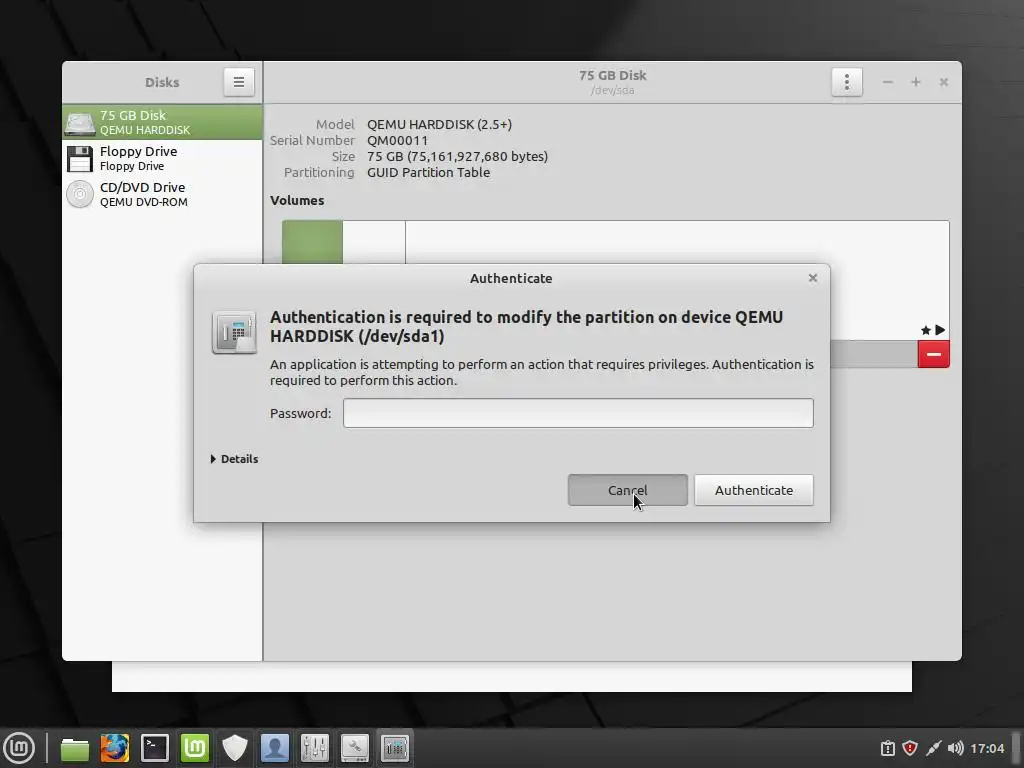This screenshot has height=768, width=1024.
Task: Click the red update shield tray icon
Action: (910, 748)
